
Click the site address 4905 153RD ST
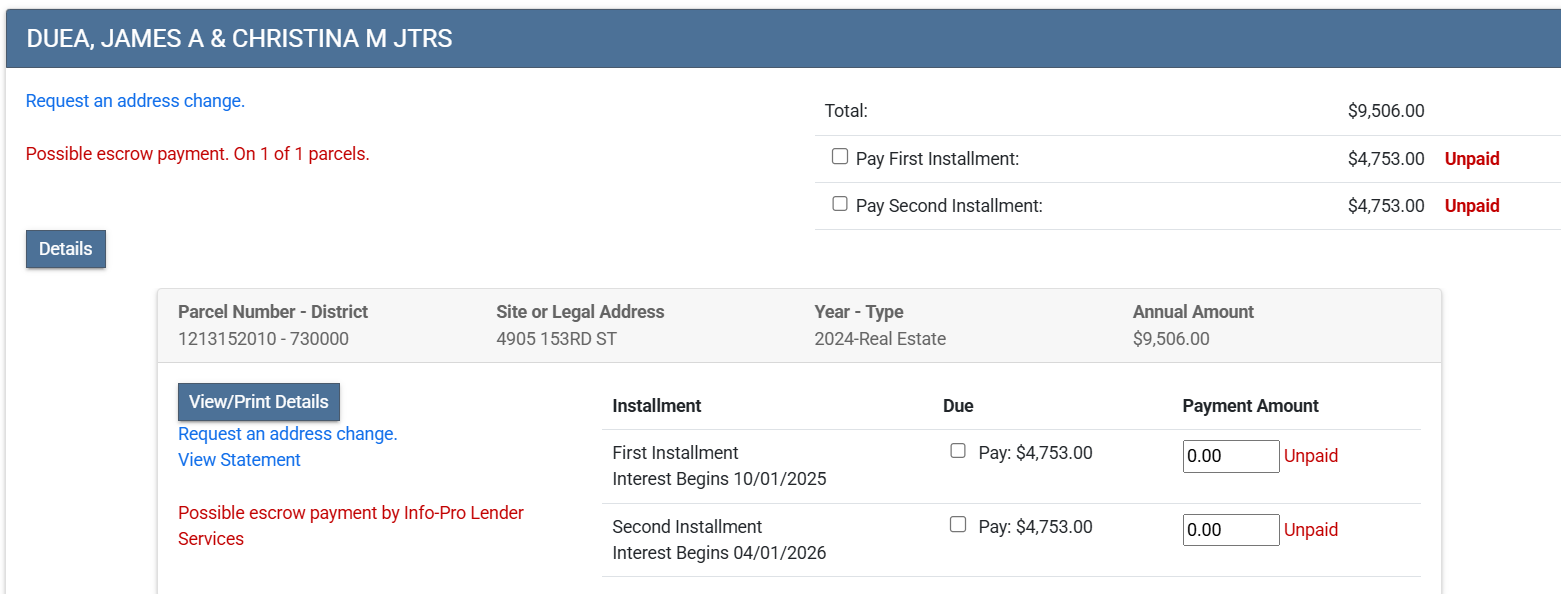(x=556, y=339)
